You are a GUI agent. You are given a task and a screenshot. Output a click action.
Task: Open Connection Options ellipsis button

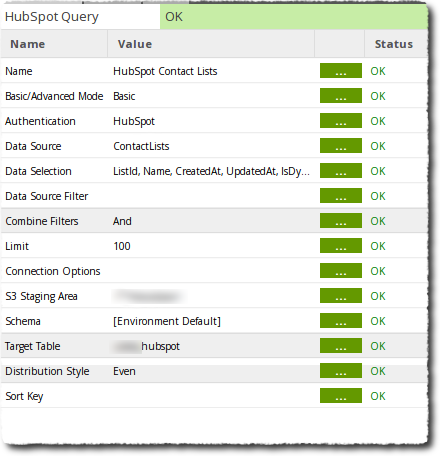341,271
